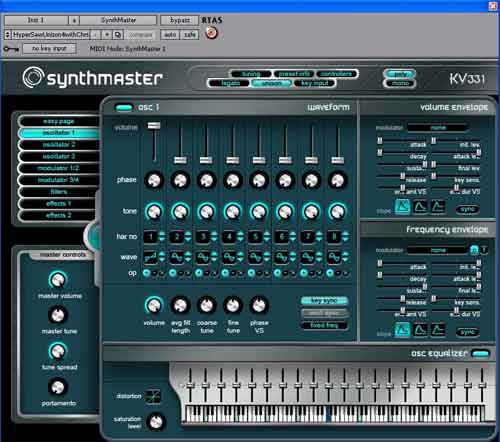Open the easy page tab
Viewport: 500px width, 442px height.
click(59, 121)
